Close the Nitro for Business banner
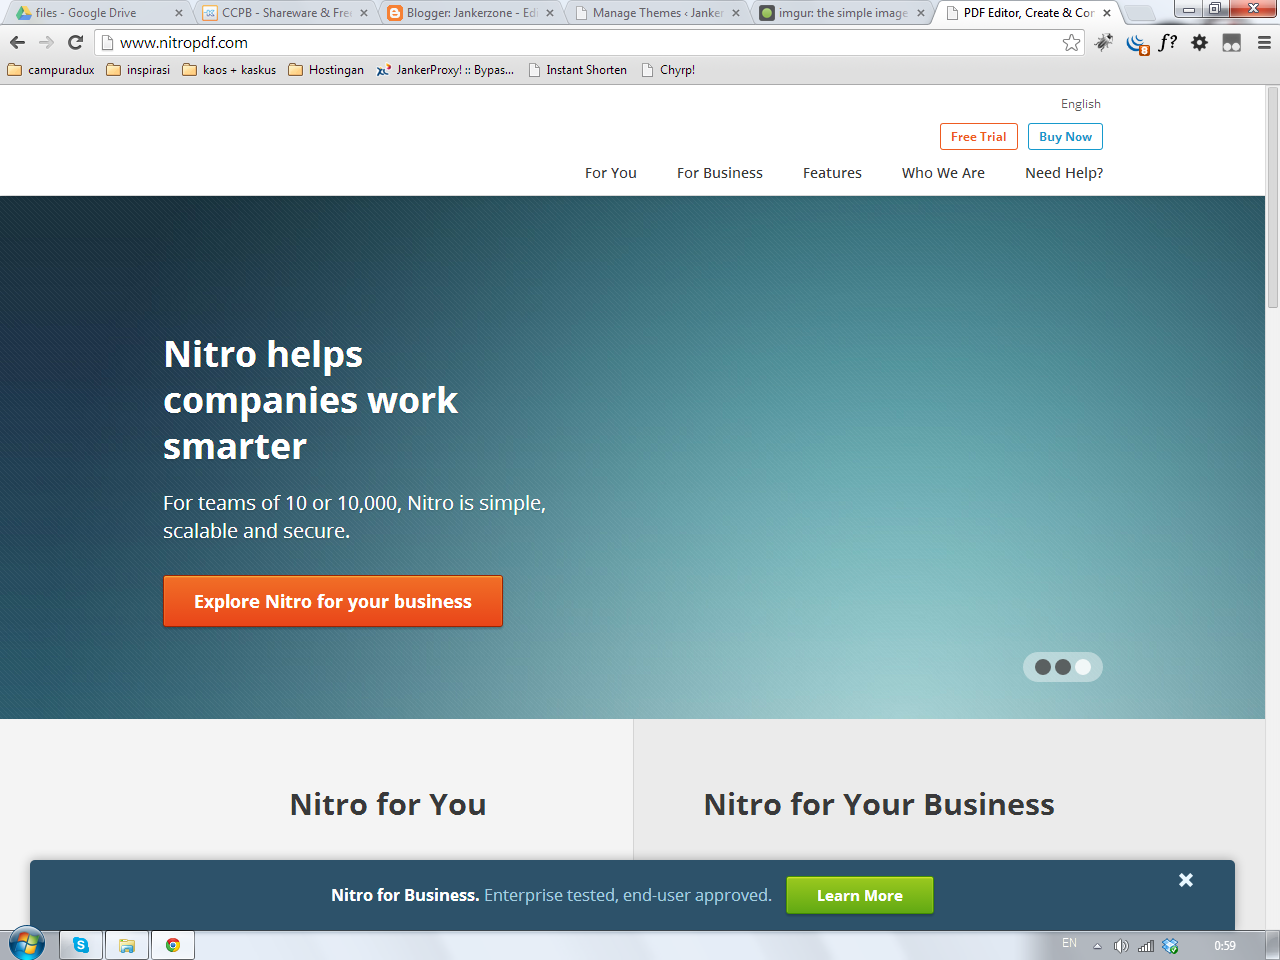This screenshot has height=960, width=1280. (1186, 880)
